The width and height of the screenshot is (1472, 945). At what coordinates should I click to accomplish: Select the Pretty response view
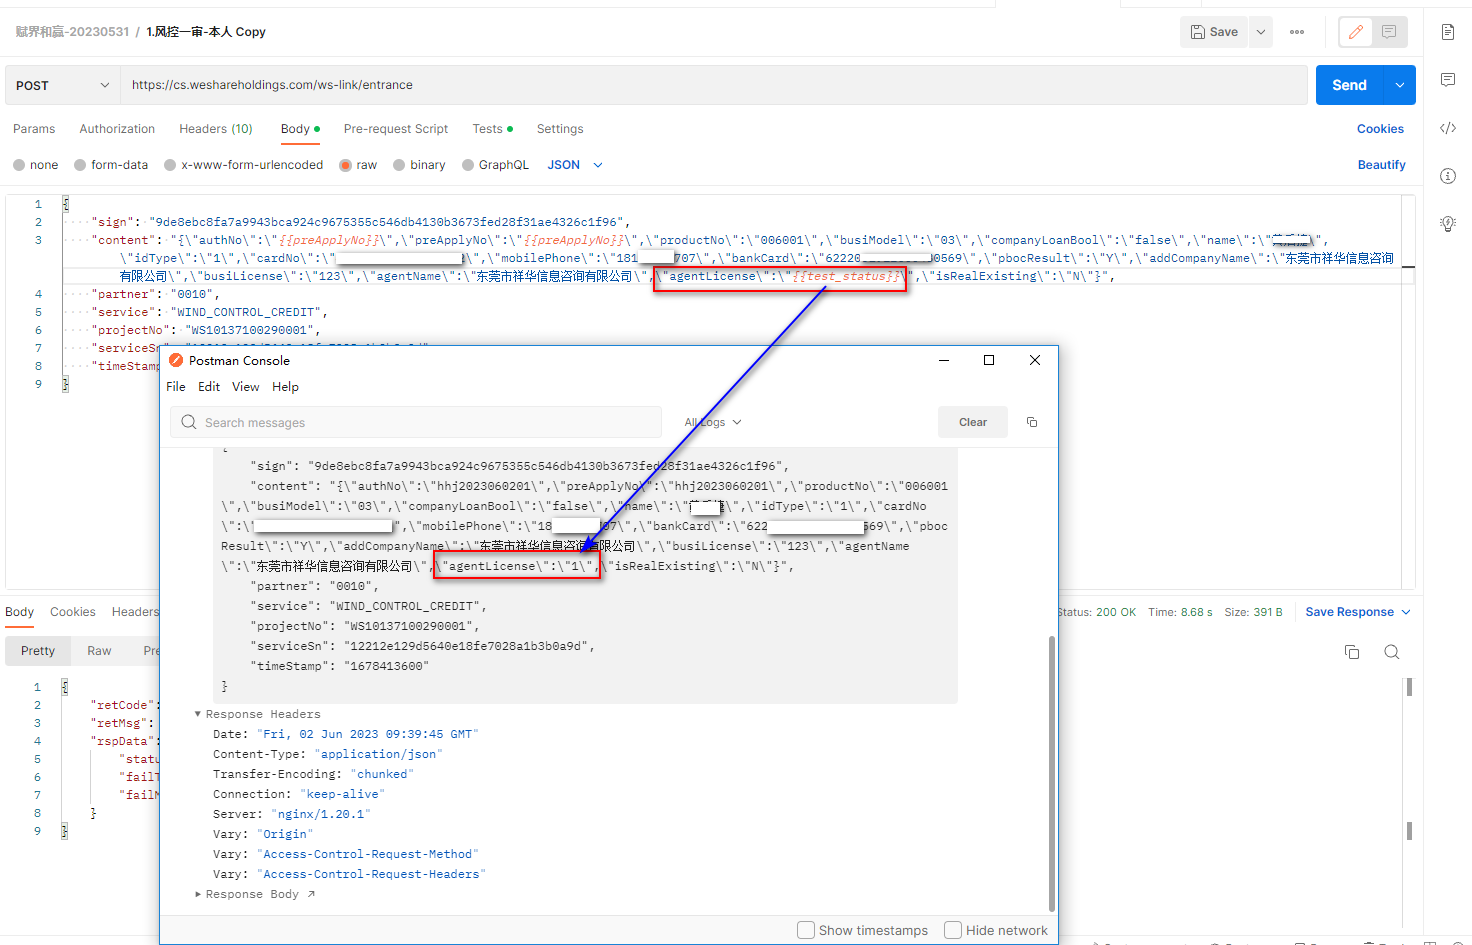(38, 651)
